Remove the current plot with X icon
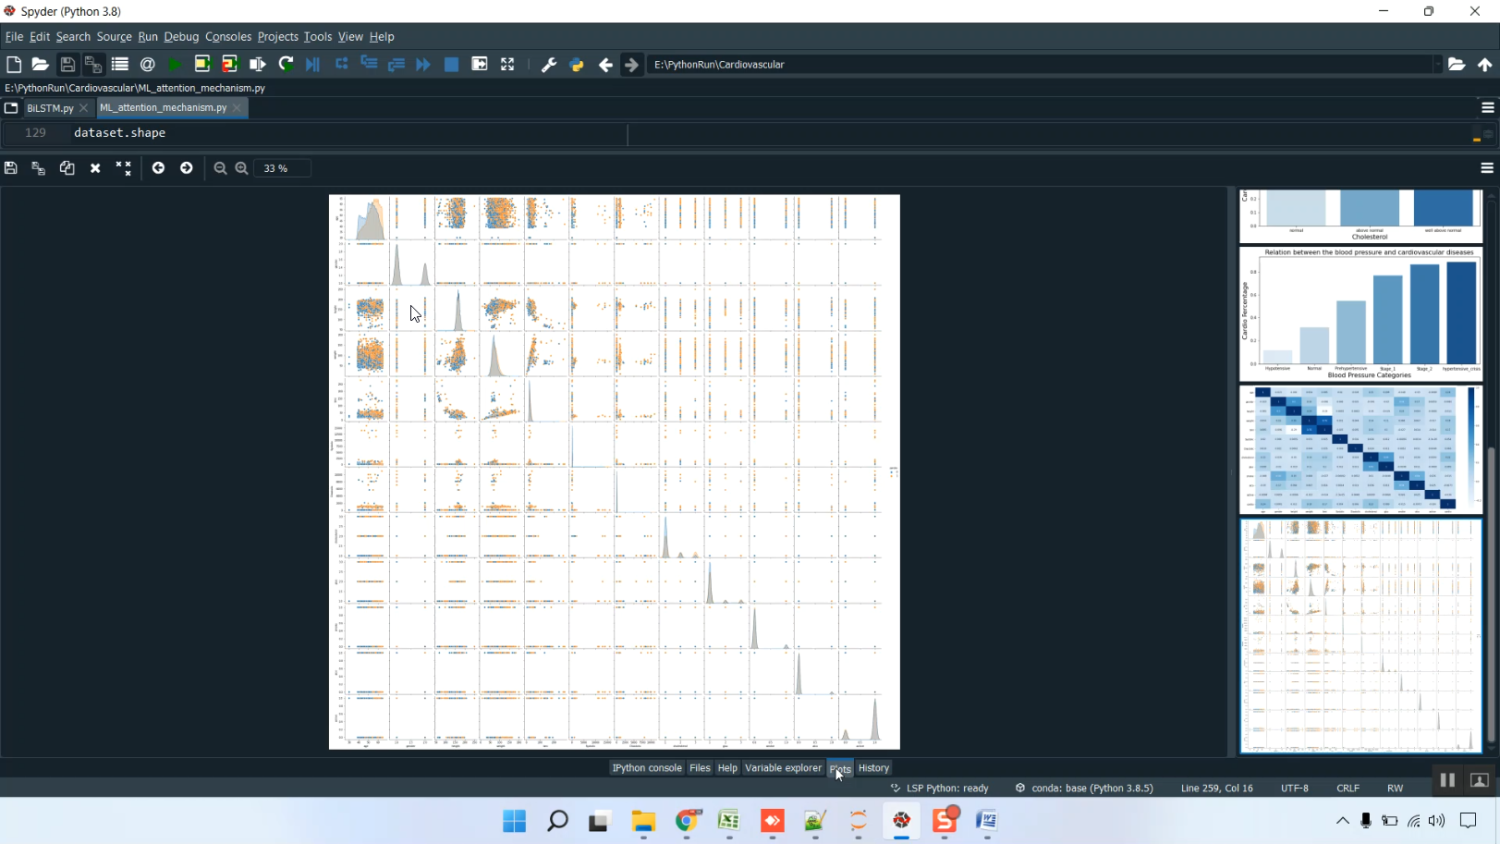This screenshot has width=1500, height=844. click(x=95, y=168)
